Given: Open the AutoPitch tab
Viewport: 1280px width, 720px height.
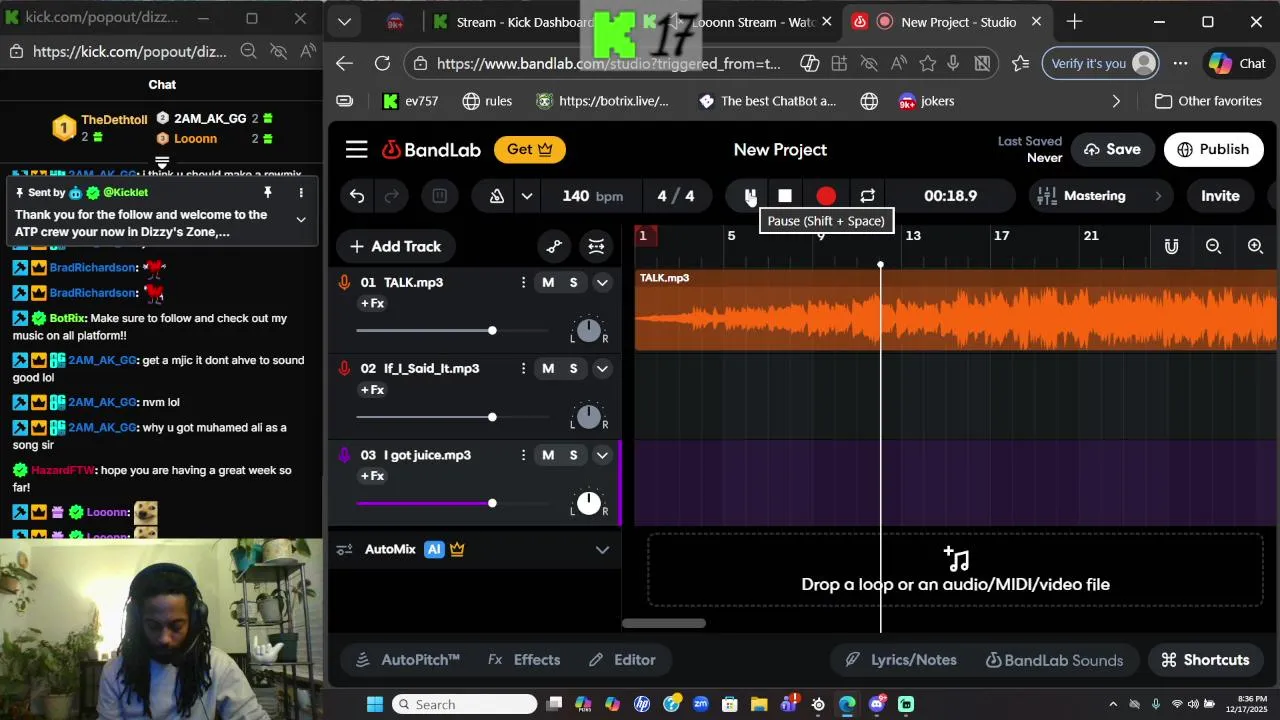Looking at the screenshot, I should pos(408,660).
